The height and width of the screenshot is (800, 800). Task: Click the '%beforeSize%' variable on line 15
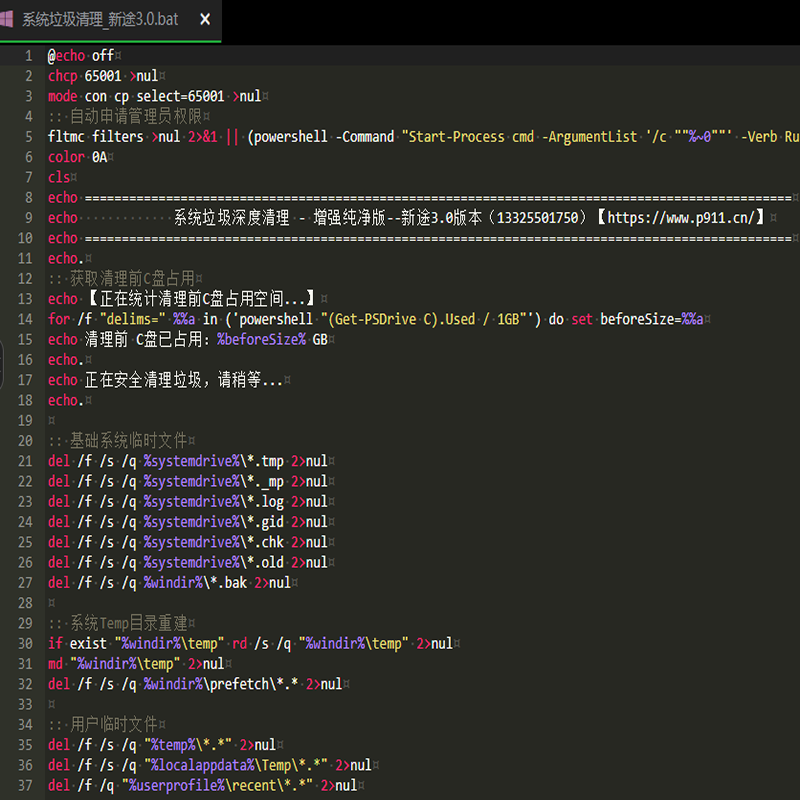(261, 340)
